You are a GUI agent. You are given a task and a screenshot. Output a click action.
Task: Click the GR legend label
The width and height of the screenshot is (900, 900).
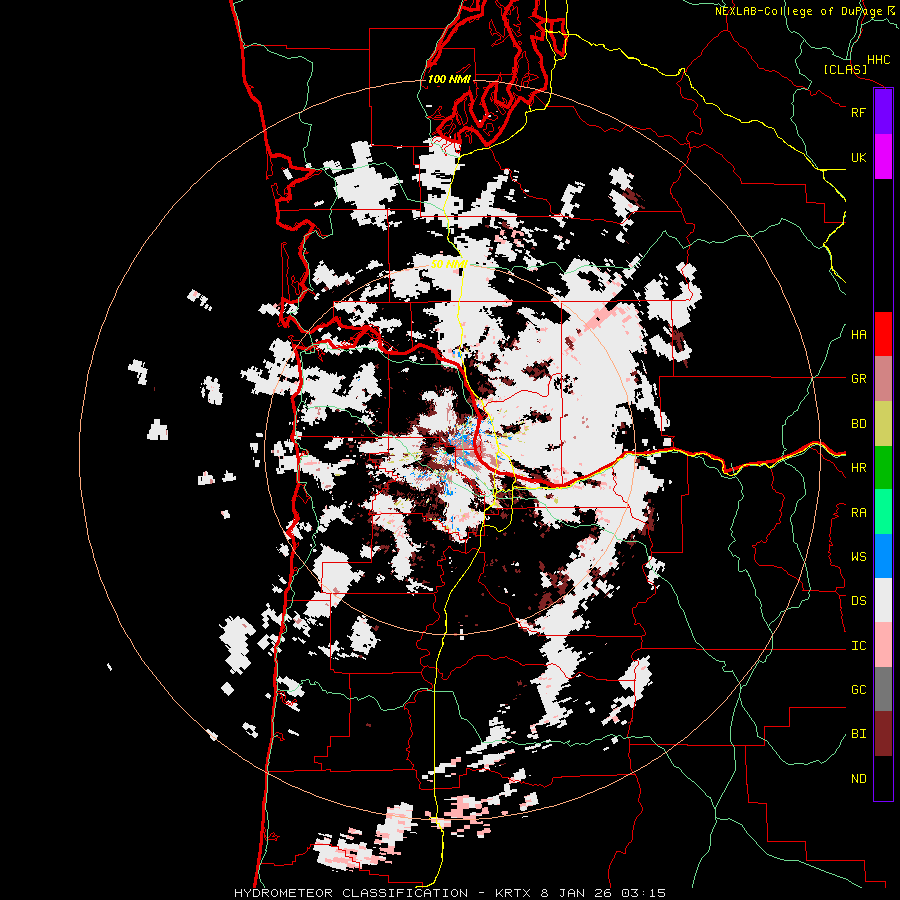point(858,379)
